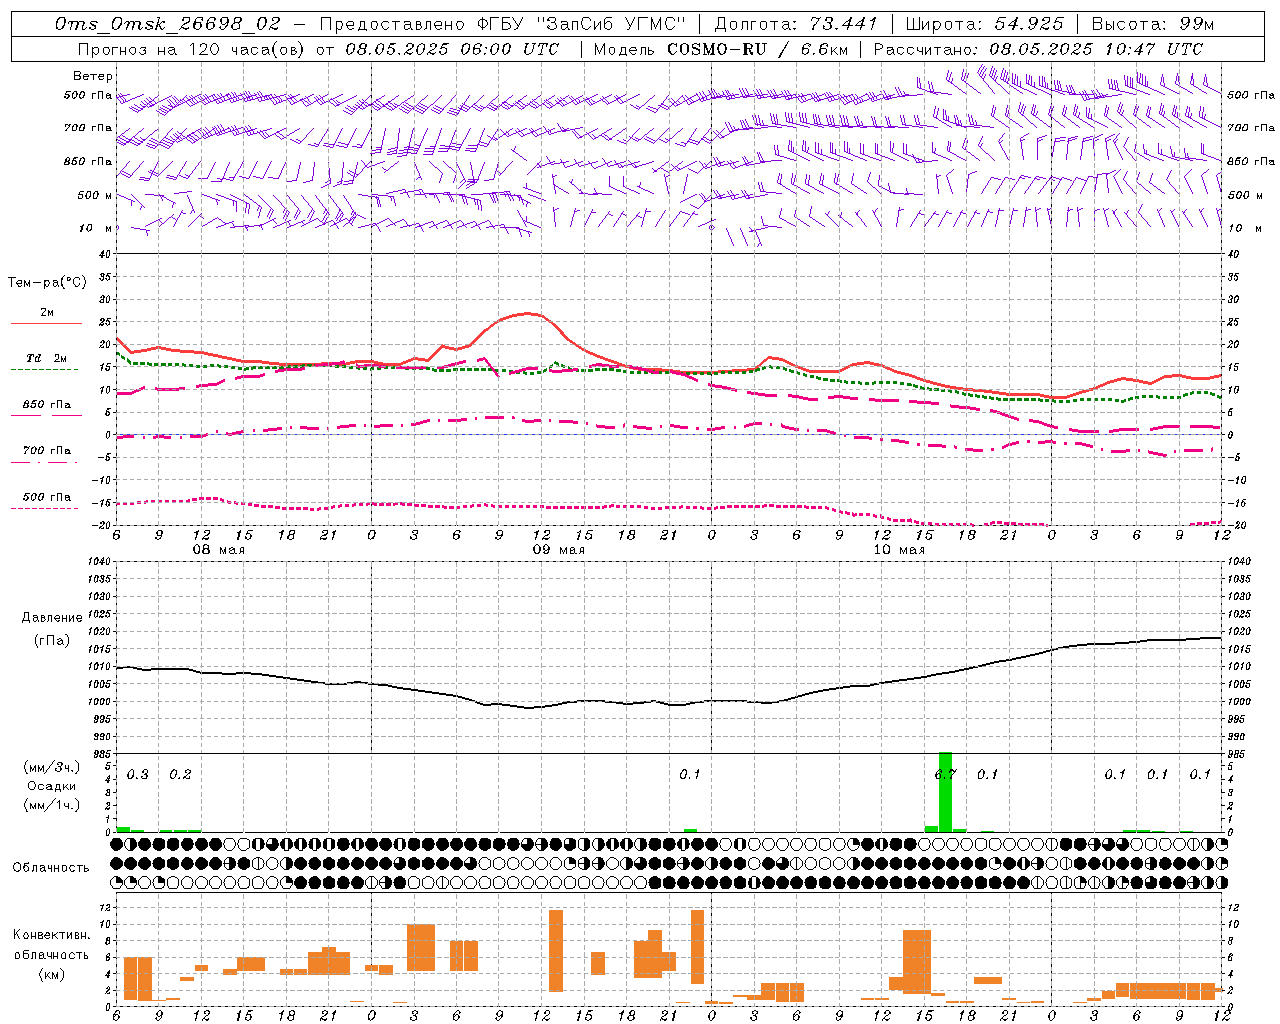Click the 'Td 2м' legend label
The width and height of the screenshot is (1280, 1024).
tap(47, 358)
